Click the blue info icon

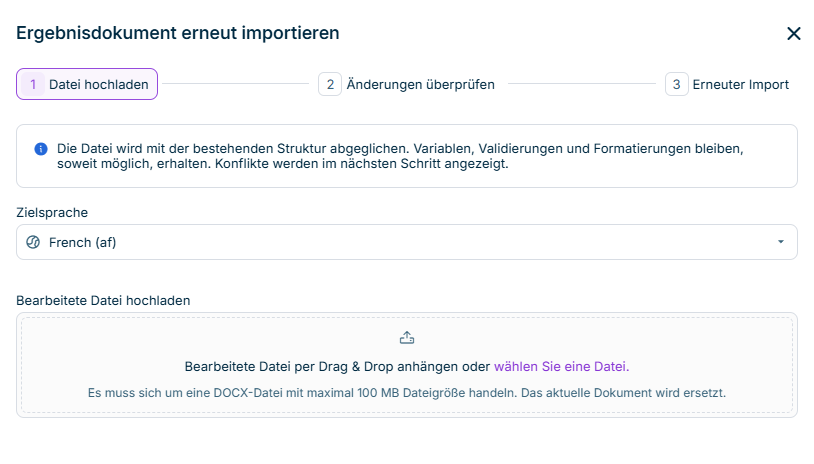[x=41, y=149]
